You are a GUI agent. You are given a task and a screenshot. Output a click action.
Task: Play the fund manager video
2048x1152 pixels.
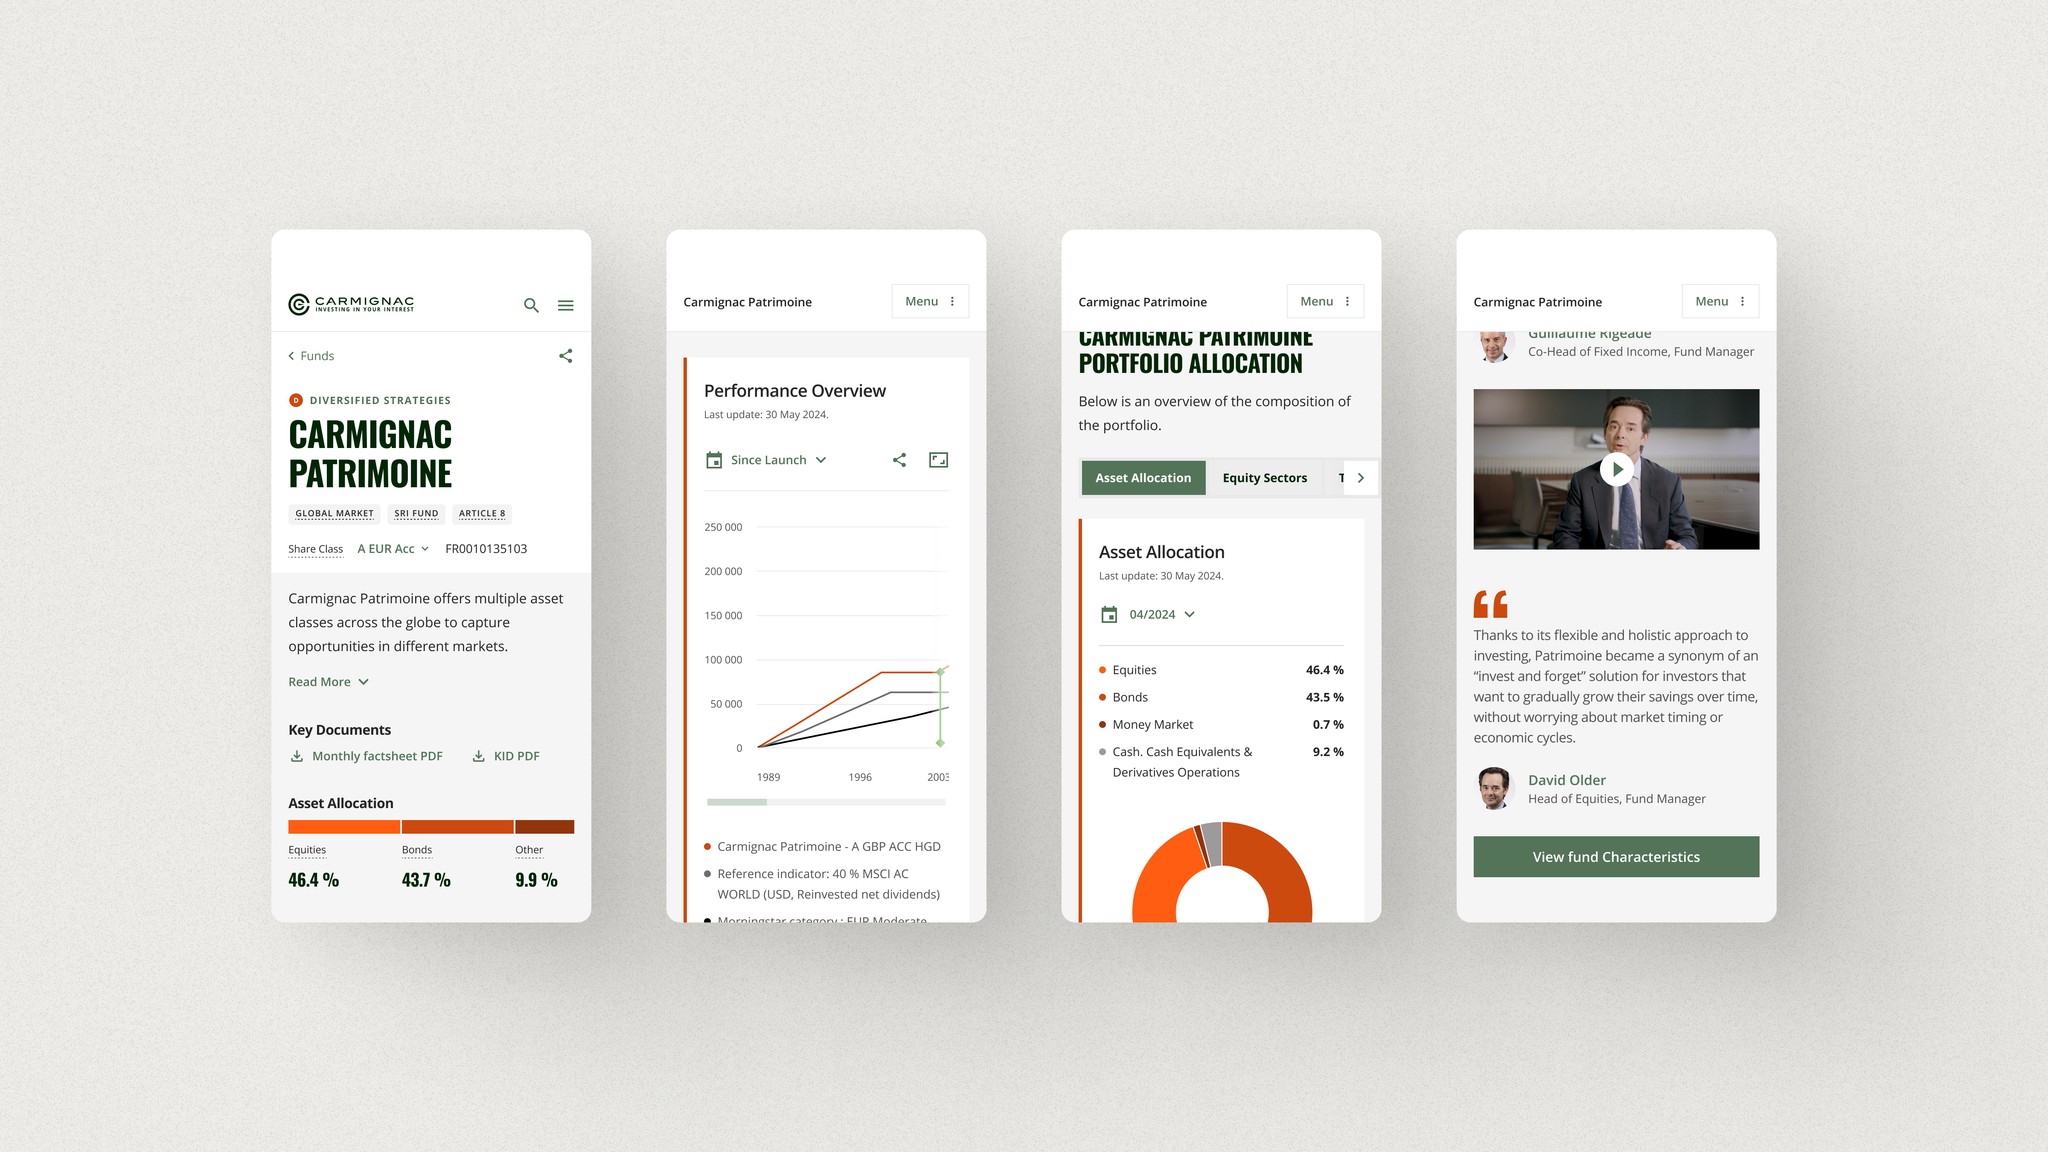point(1618,468)
